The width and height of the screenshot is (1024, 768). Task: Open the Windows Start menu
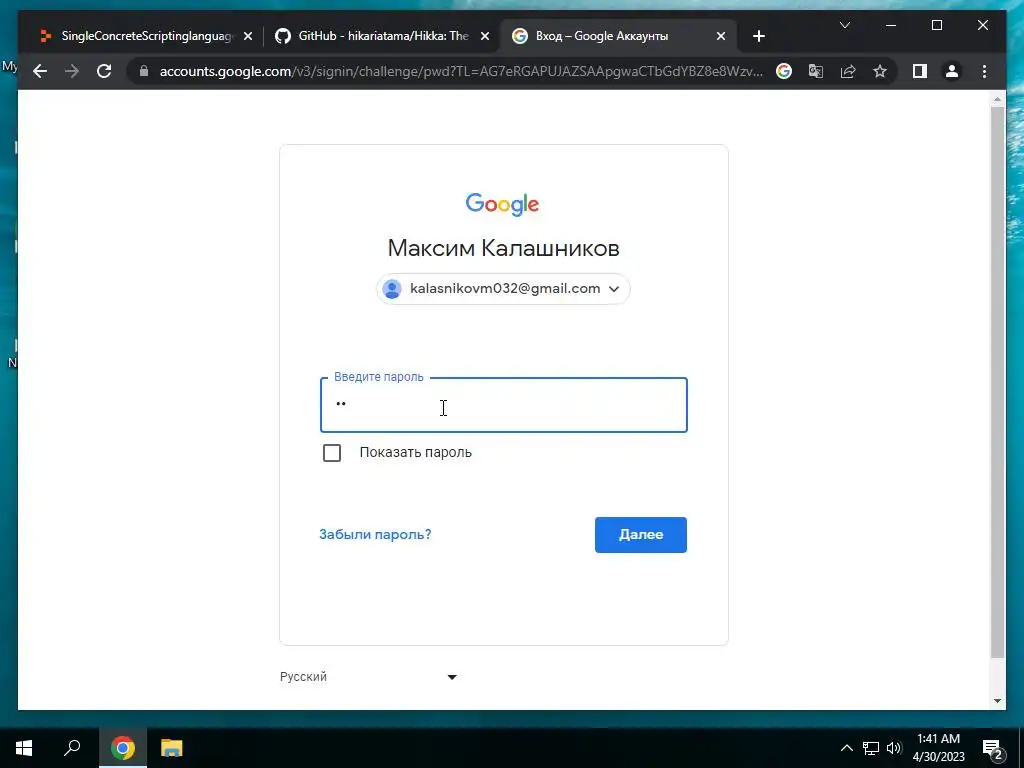point(24,748)
